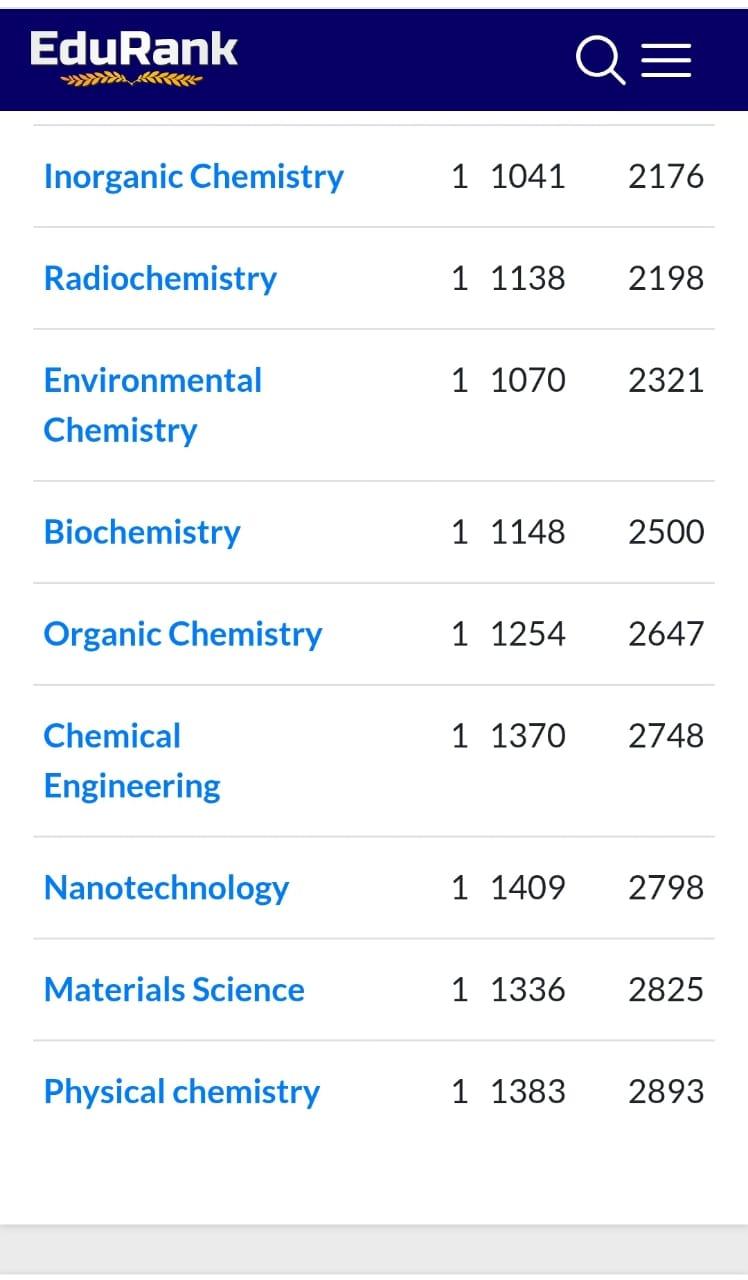The width and height of the screenshot is (748, 1280).
Task: Open the search magnifier icon
Action: 600,60
